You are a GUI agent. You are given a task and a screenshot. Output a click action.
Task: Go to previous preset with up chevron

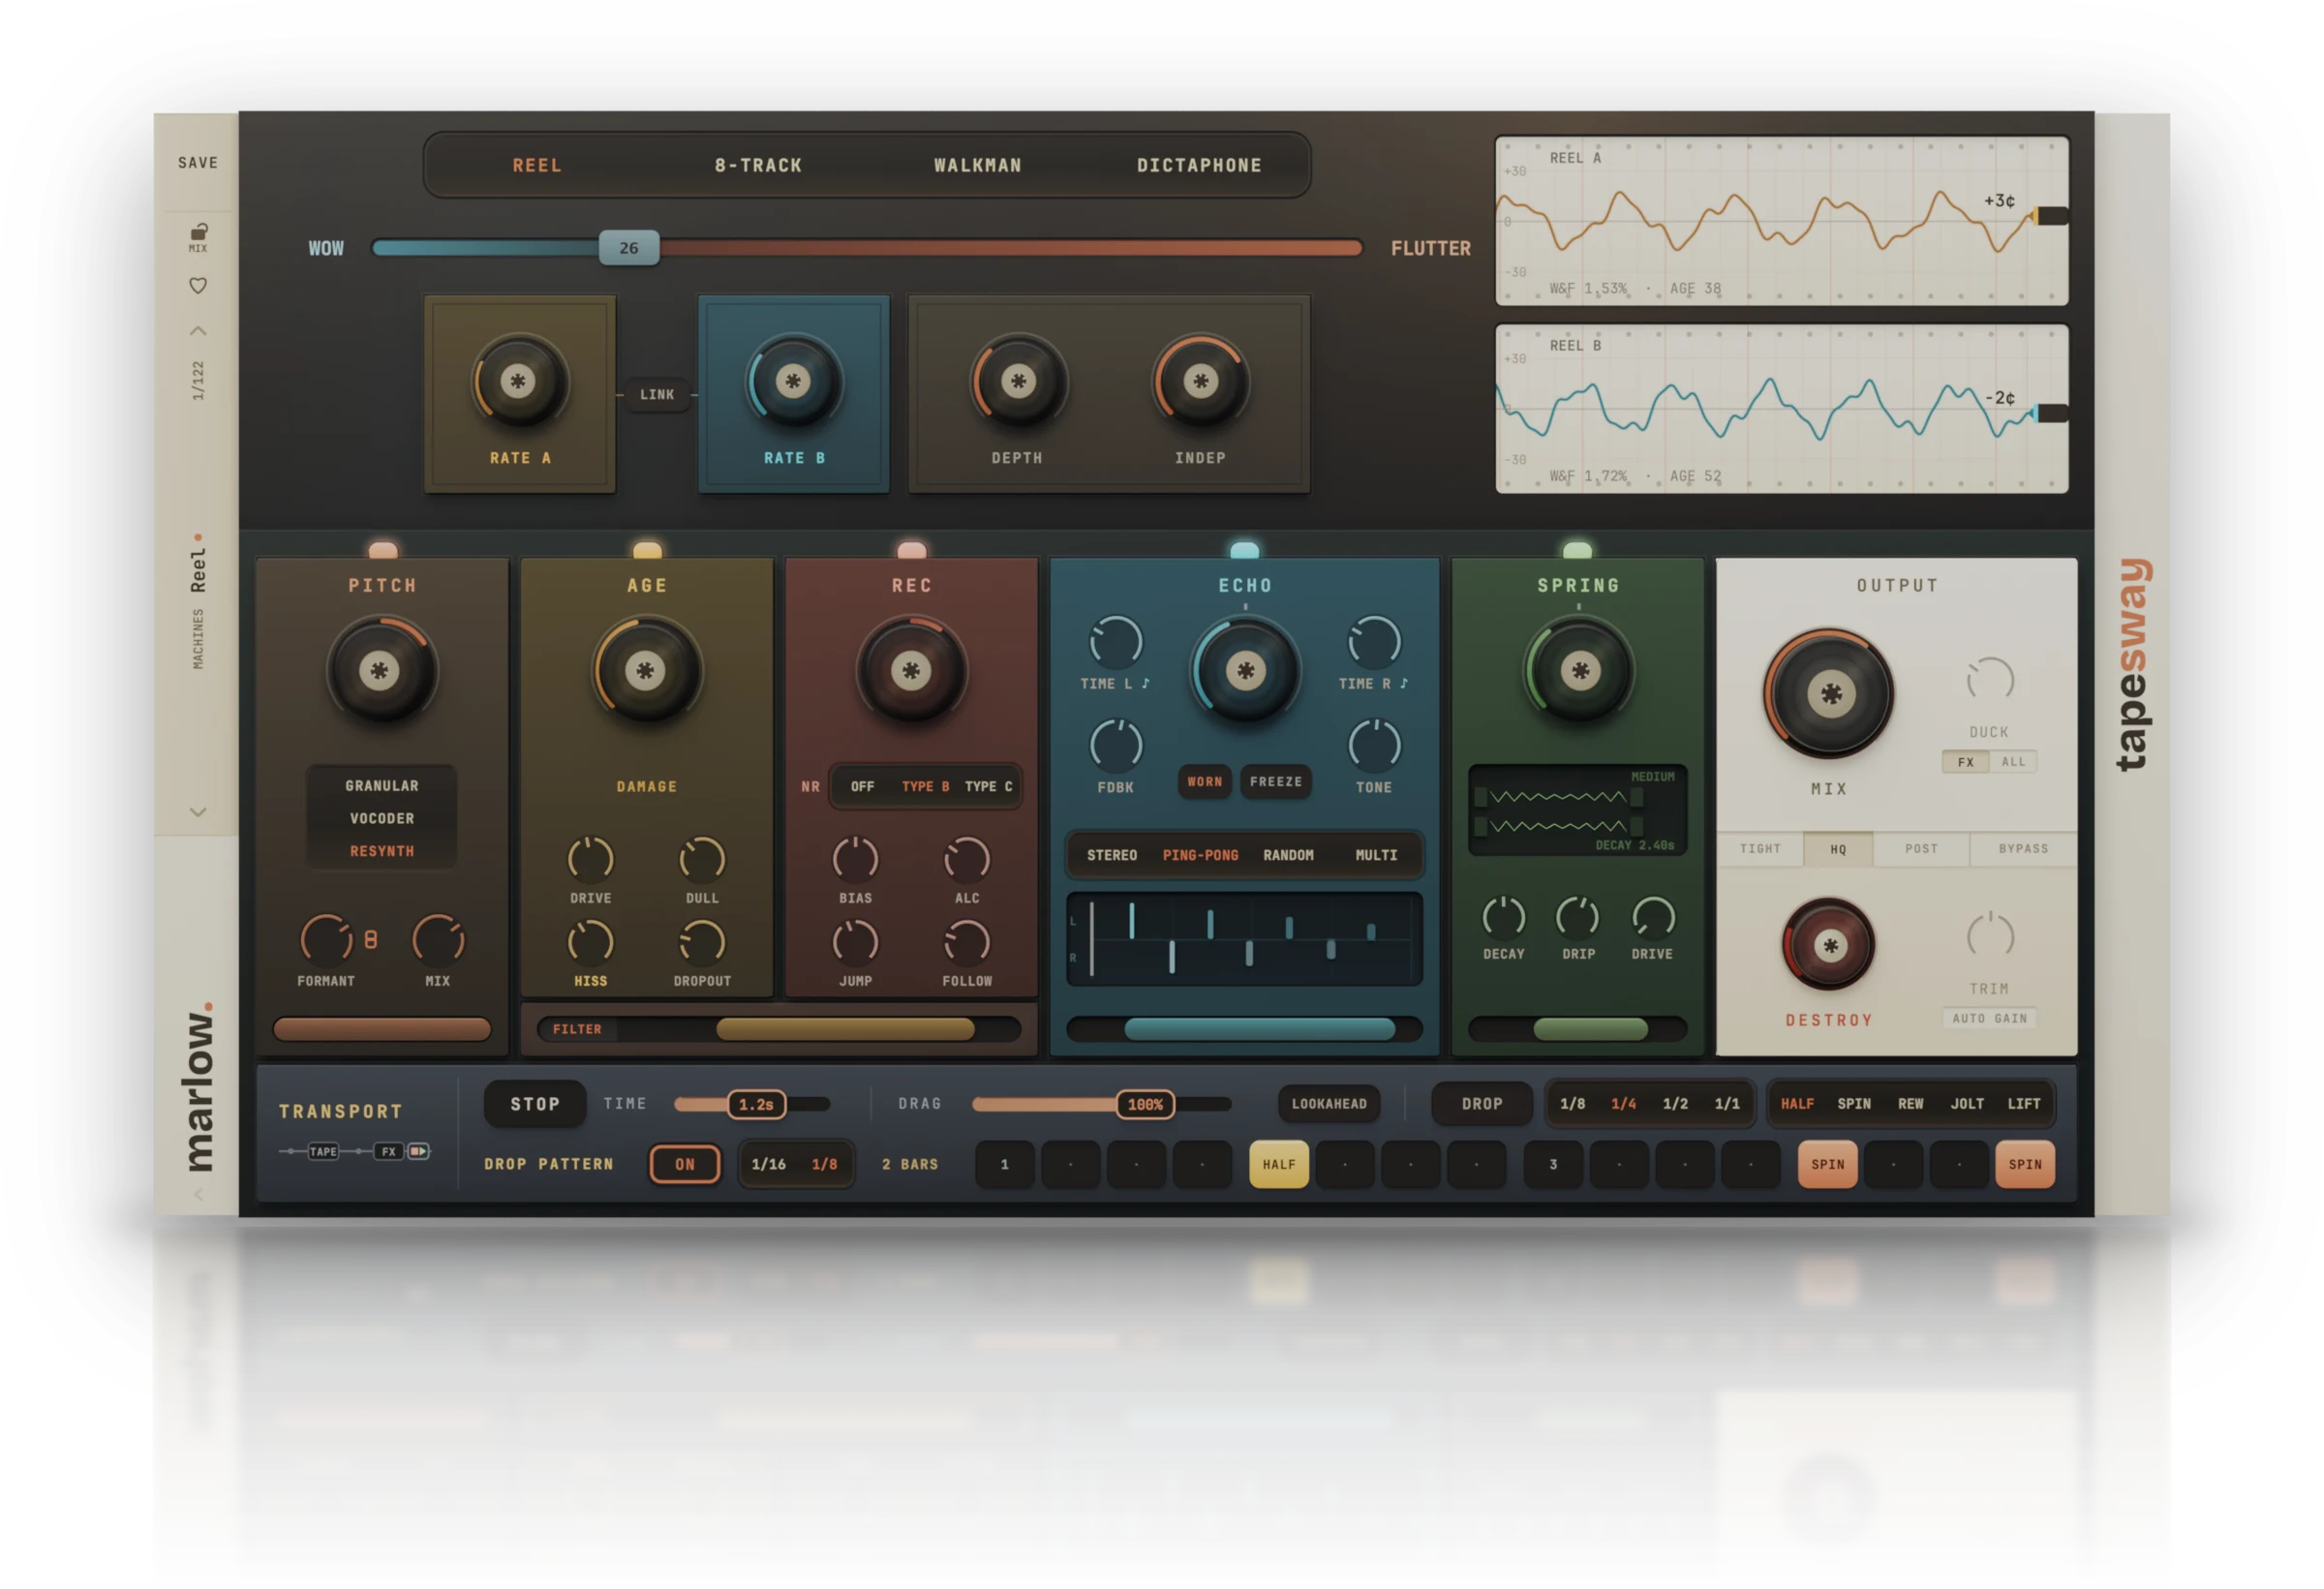(198, 330)
